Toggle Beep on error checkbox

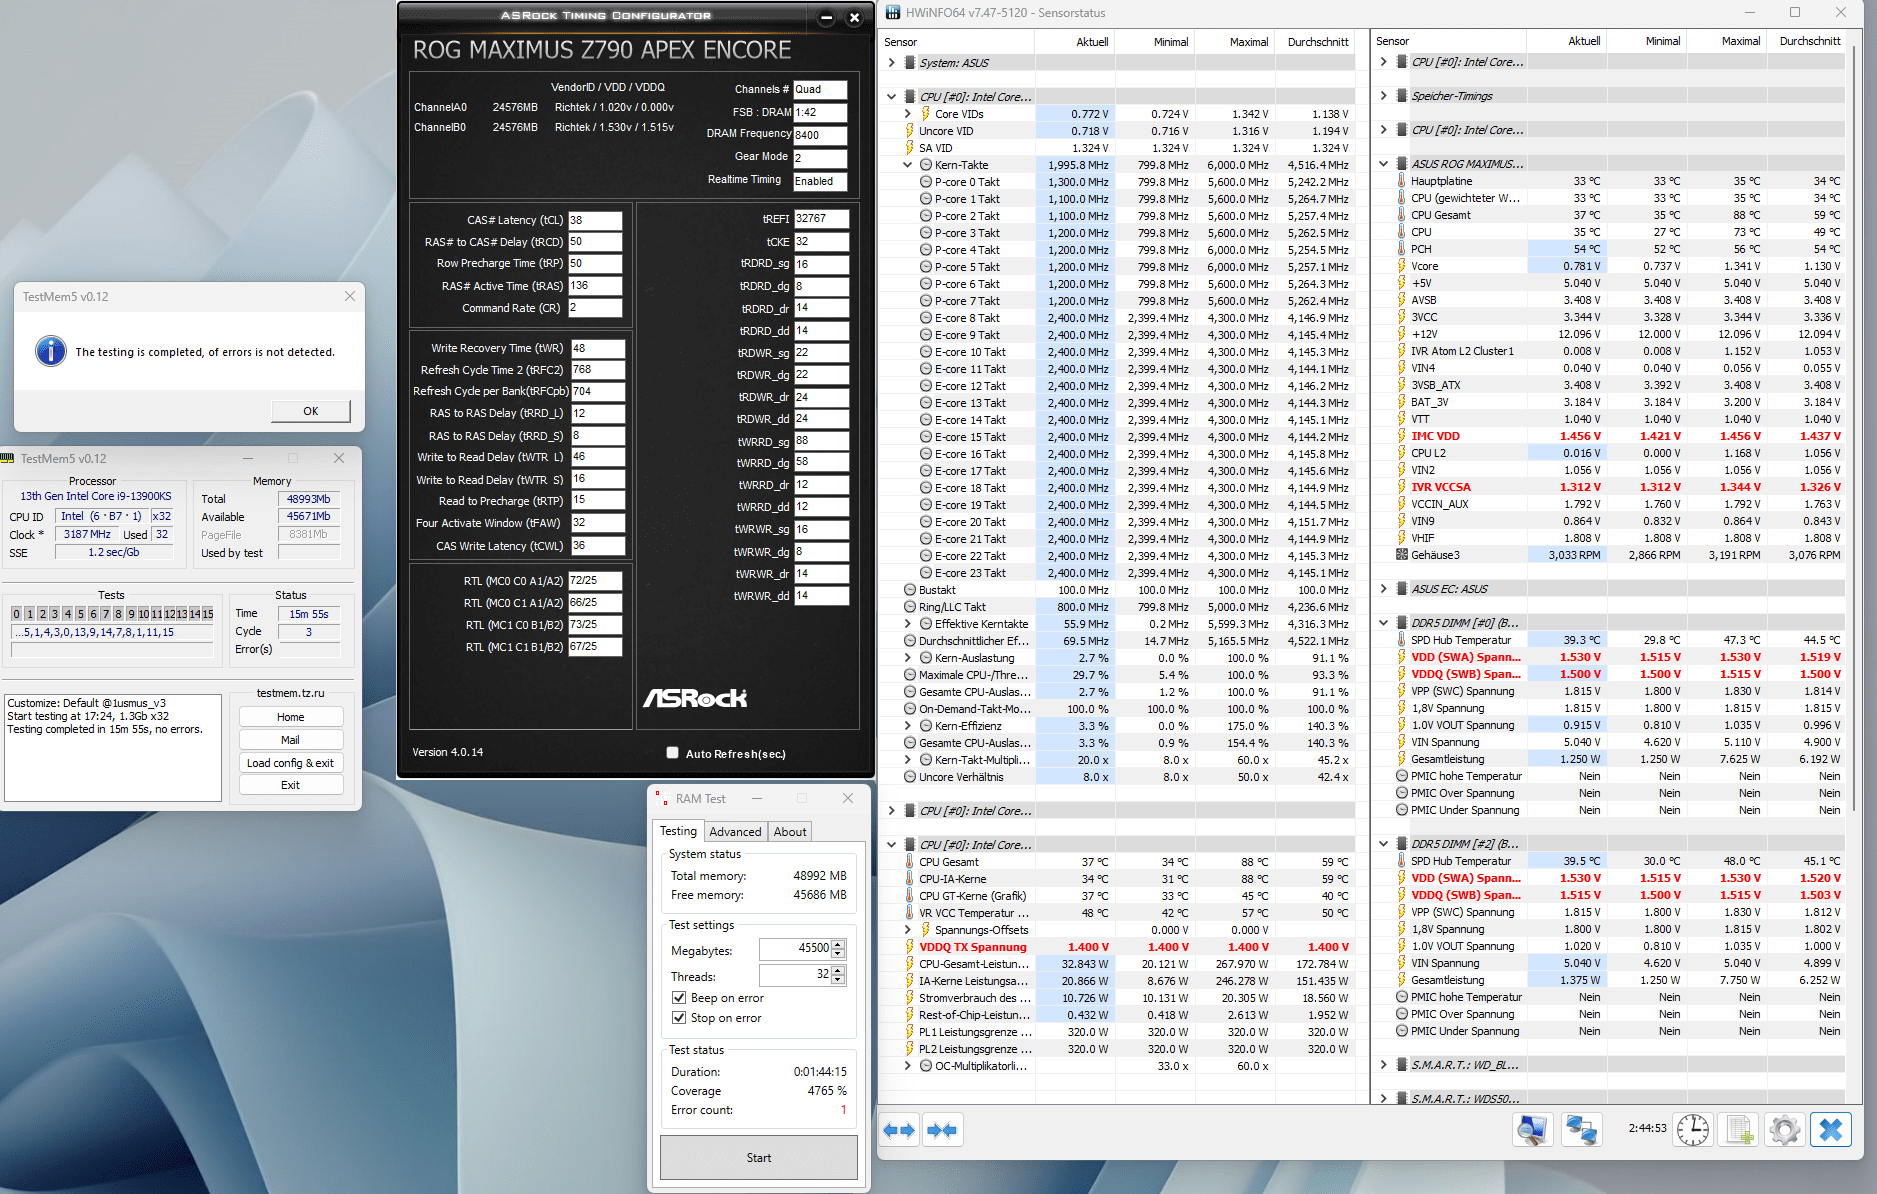679,998
